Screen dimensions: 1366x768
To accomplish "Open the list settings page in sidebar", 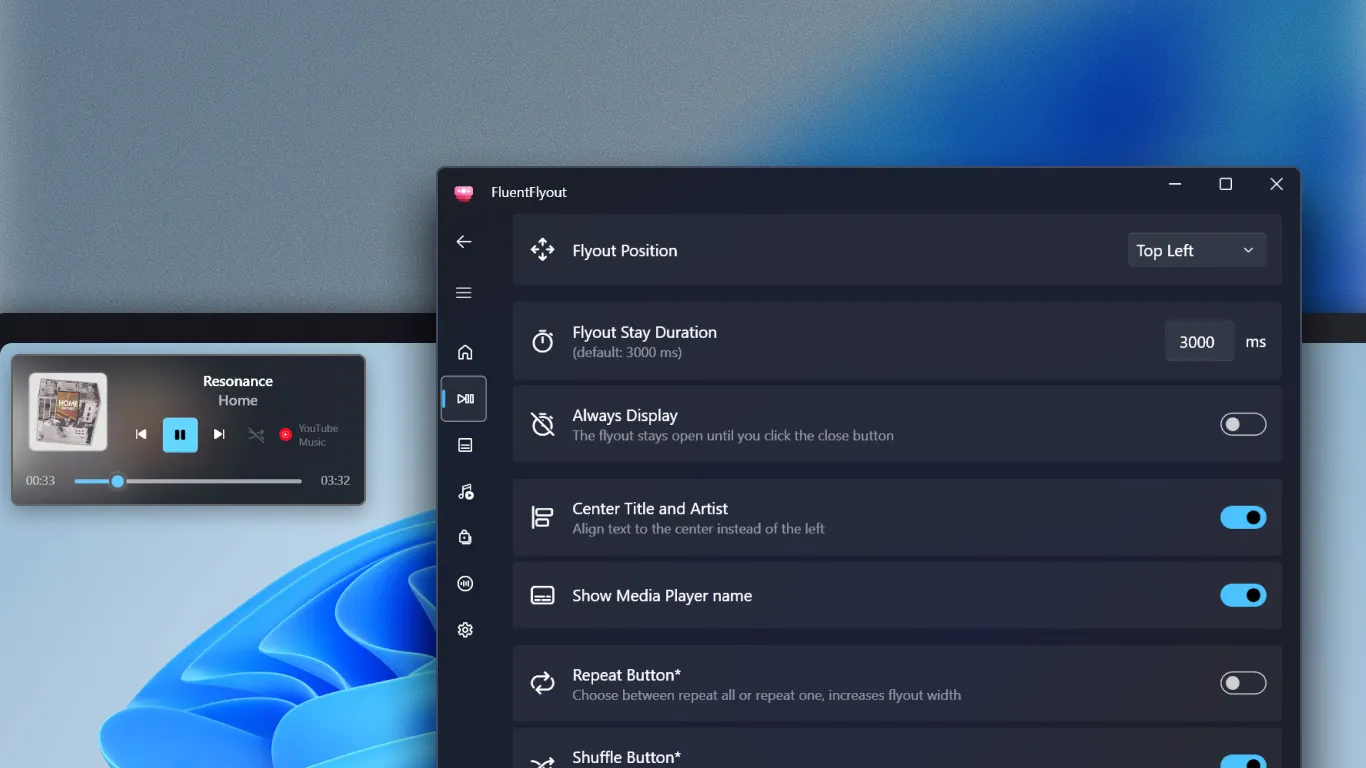I will coord(464,445).
